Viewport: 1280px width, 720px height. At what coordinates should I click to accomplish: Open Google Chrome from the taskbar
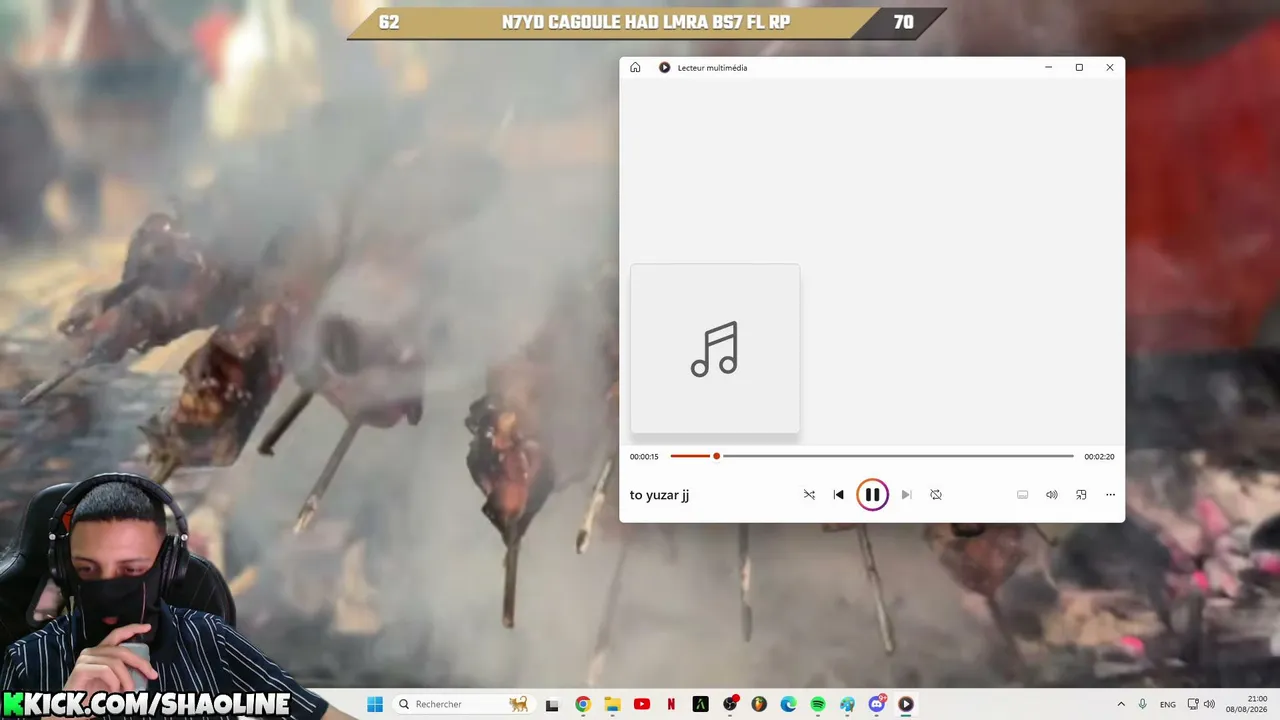(583, 704)
